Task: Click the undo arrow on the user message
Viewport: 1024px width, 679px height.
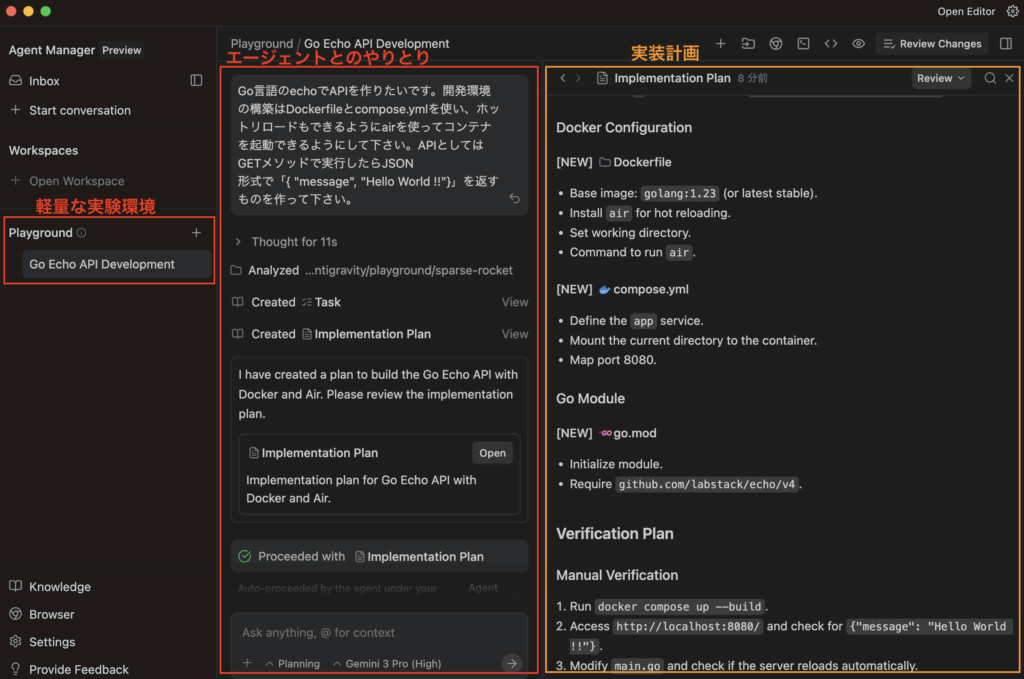Action: coord(514,199)
